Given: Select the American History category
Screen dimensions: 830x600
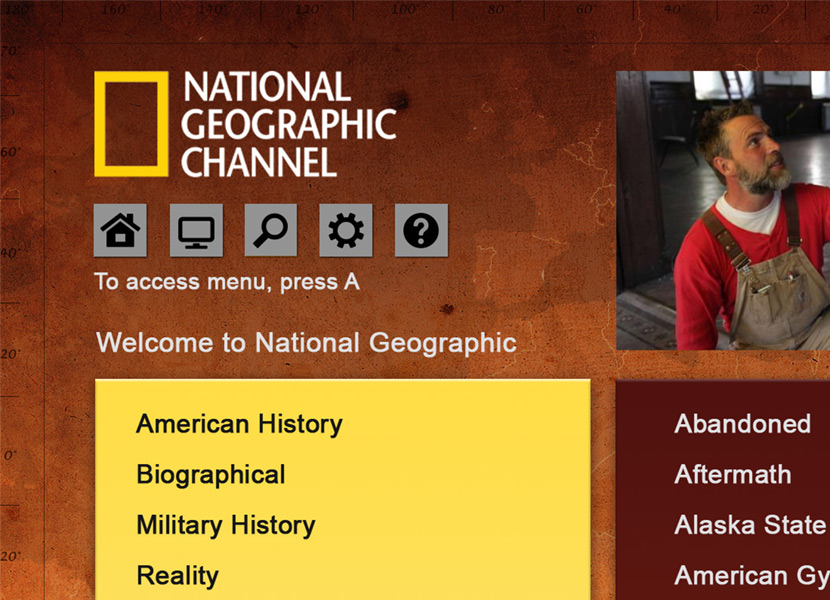Looking at the screenshot, I should click(239, 424).
